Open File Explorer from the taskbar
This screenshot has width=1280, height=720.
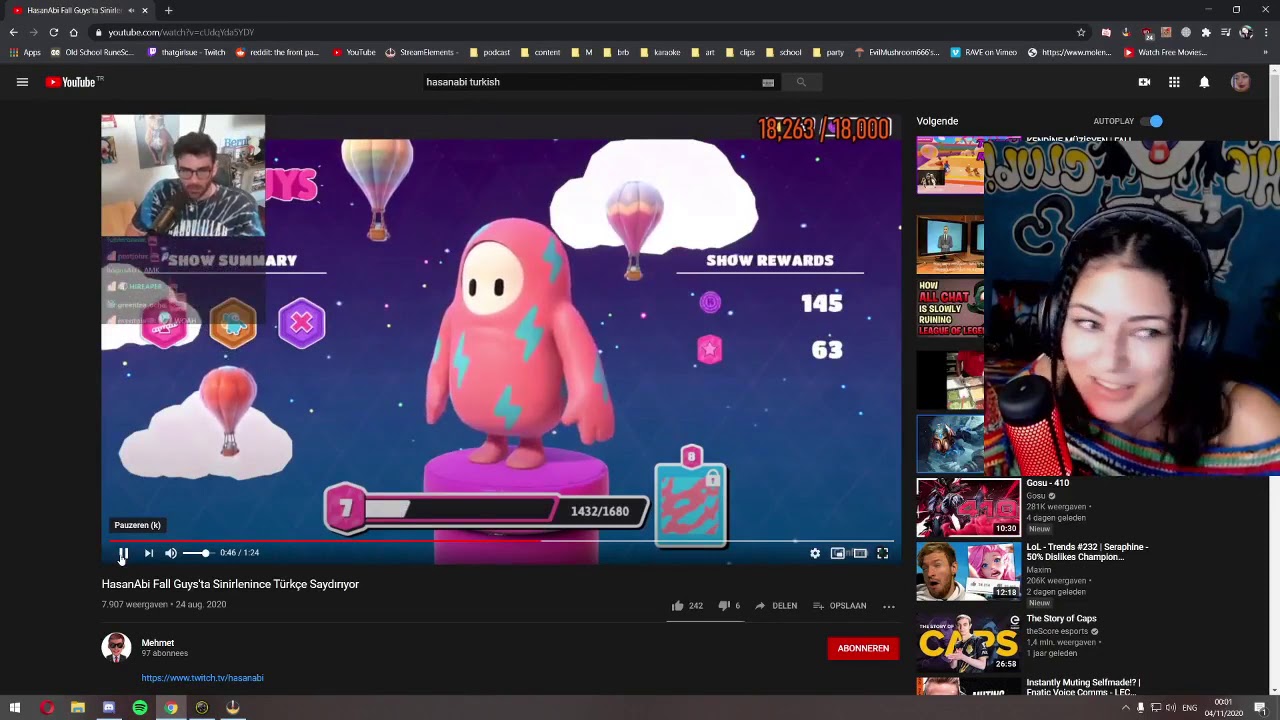coord(78,708)
